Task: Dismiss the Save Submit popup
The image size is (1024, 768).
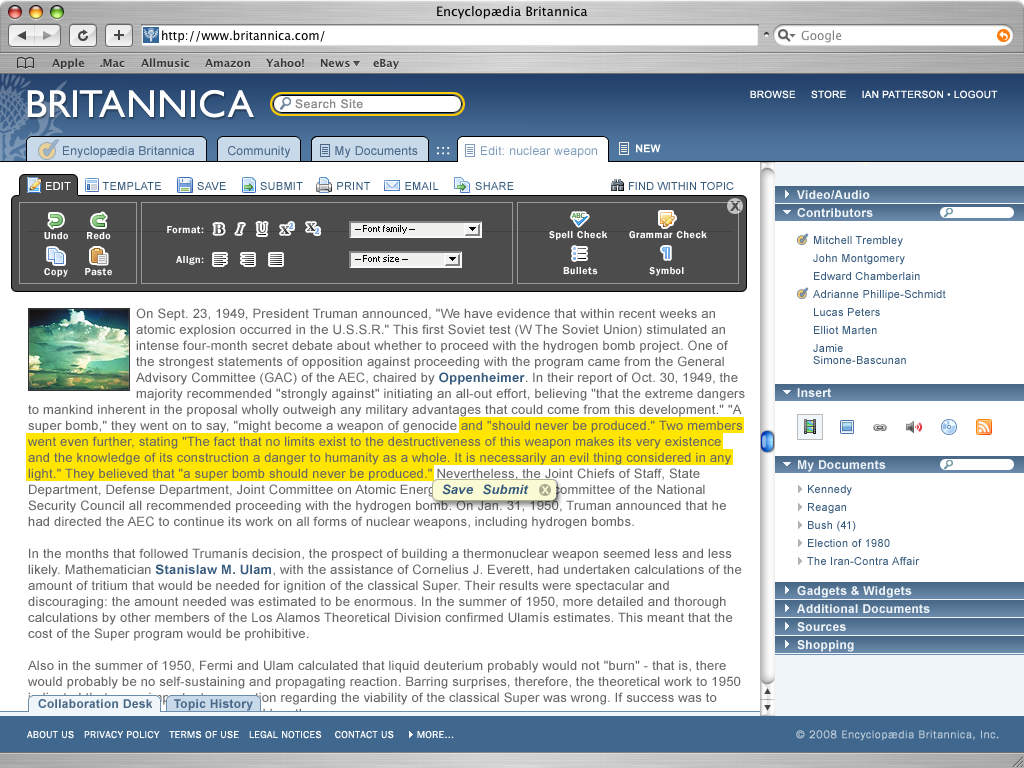Action: point(545,490)
